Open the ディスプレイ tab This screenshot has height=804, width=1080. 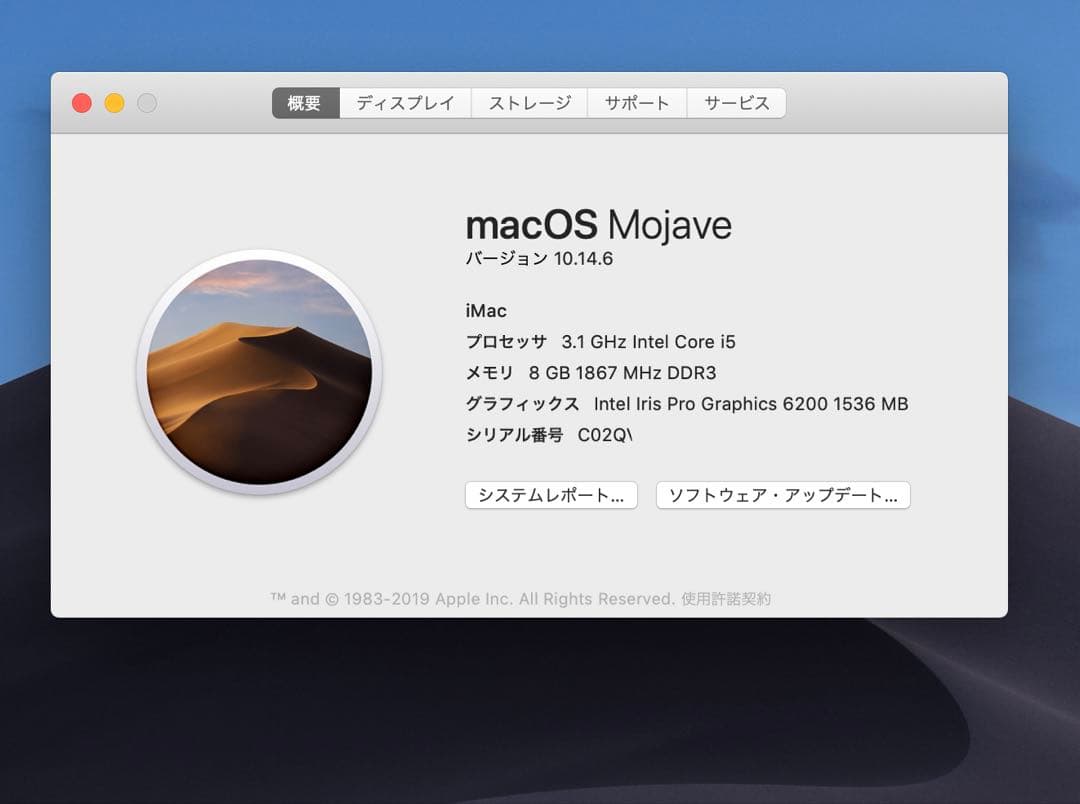click(x=405, y=103)
